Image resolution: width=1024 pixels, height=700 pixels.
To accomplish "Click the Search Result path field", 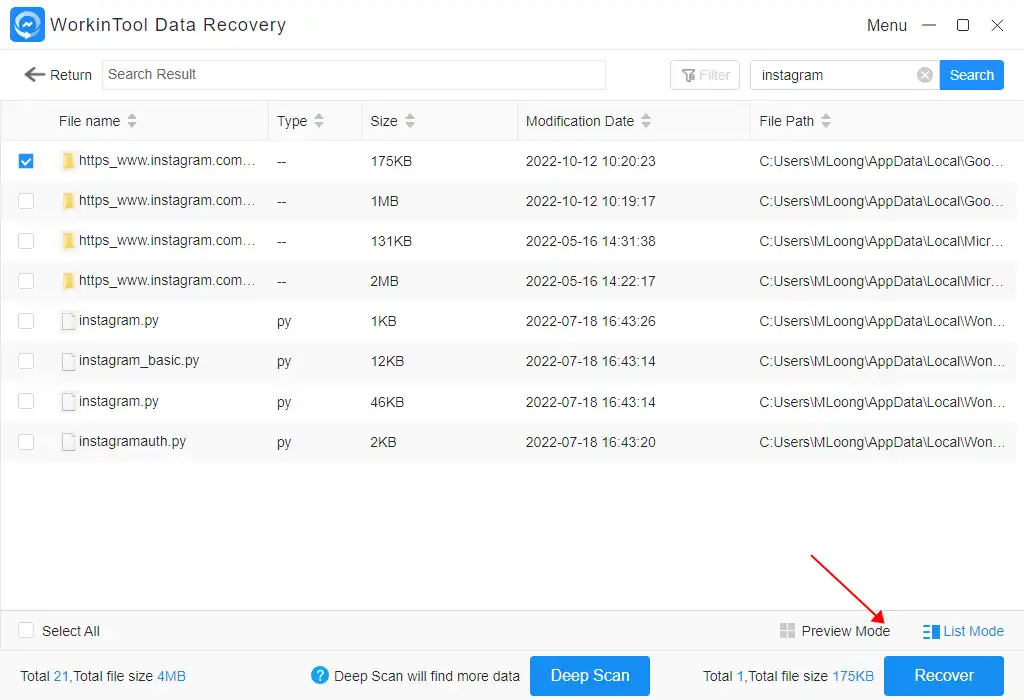I will (x=353, y=74).
